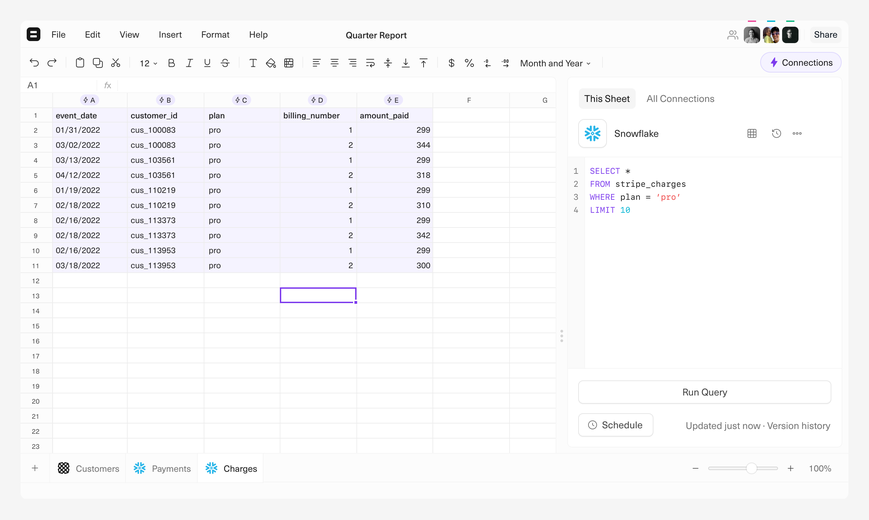Open the Snowflake more options ellipsis
The width and height of the screenshot is (869, 520).
[797, 134]
